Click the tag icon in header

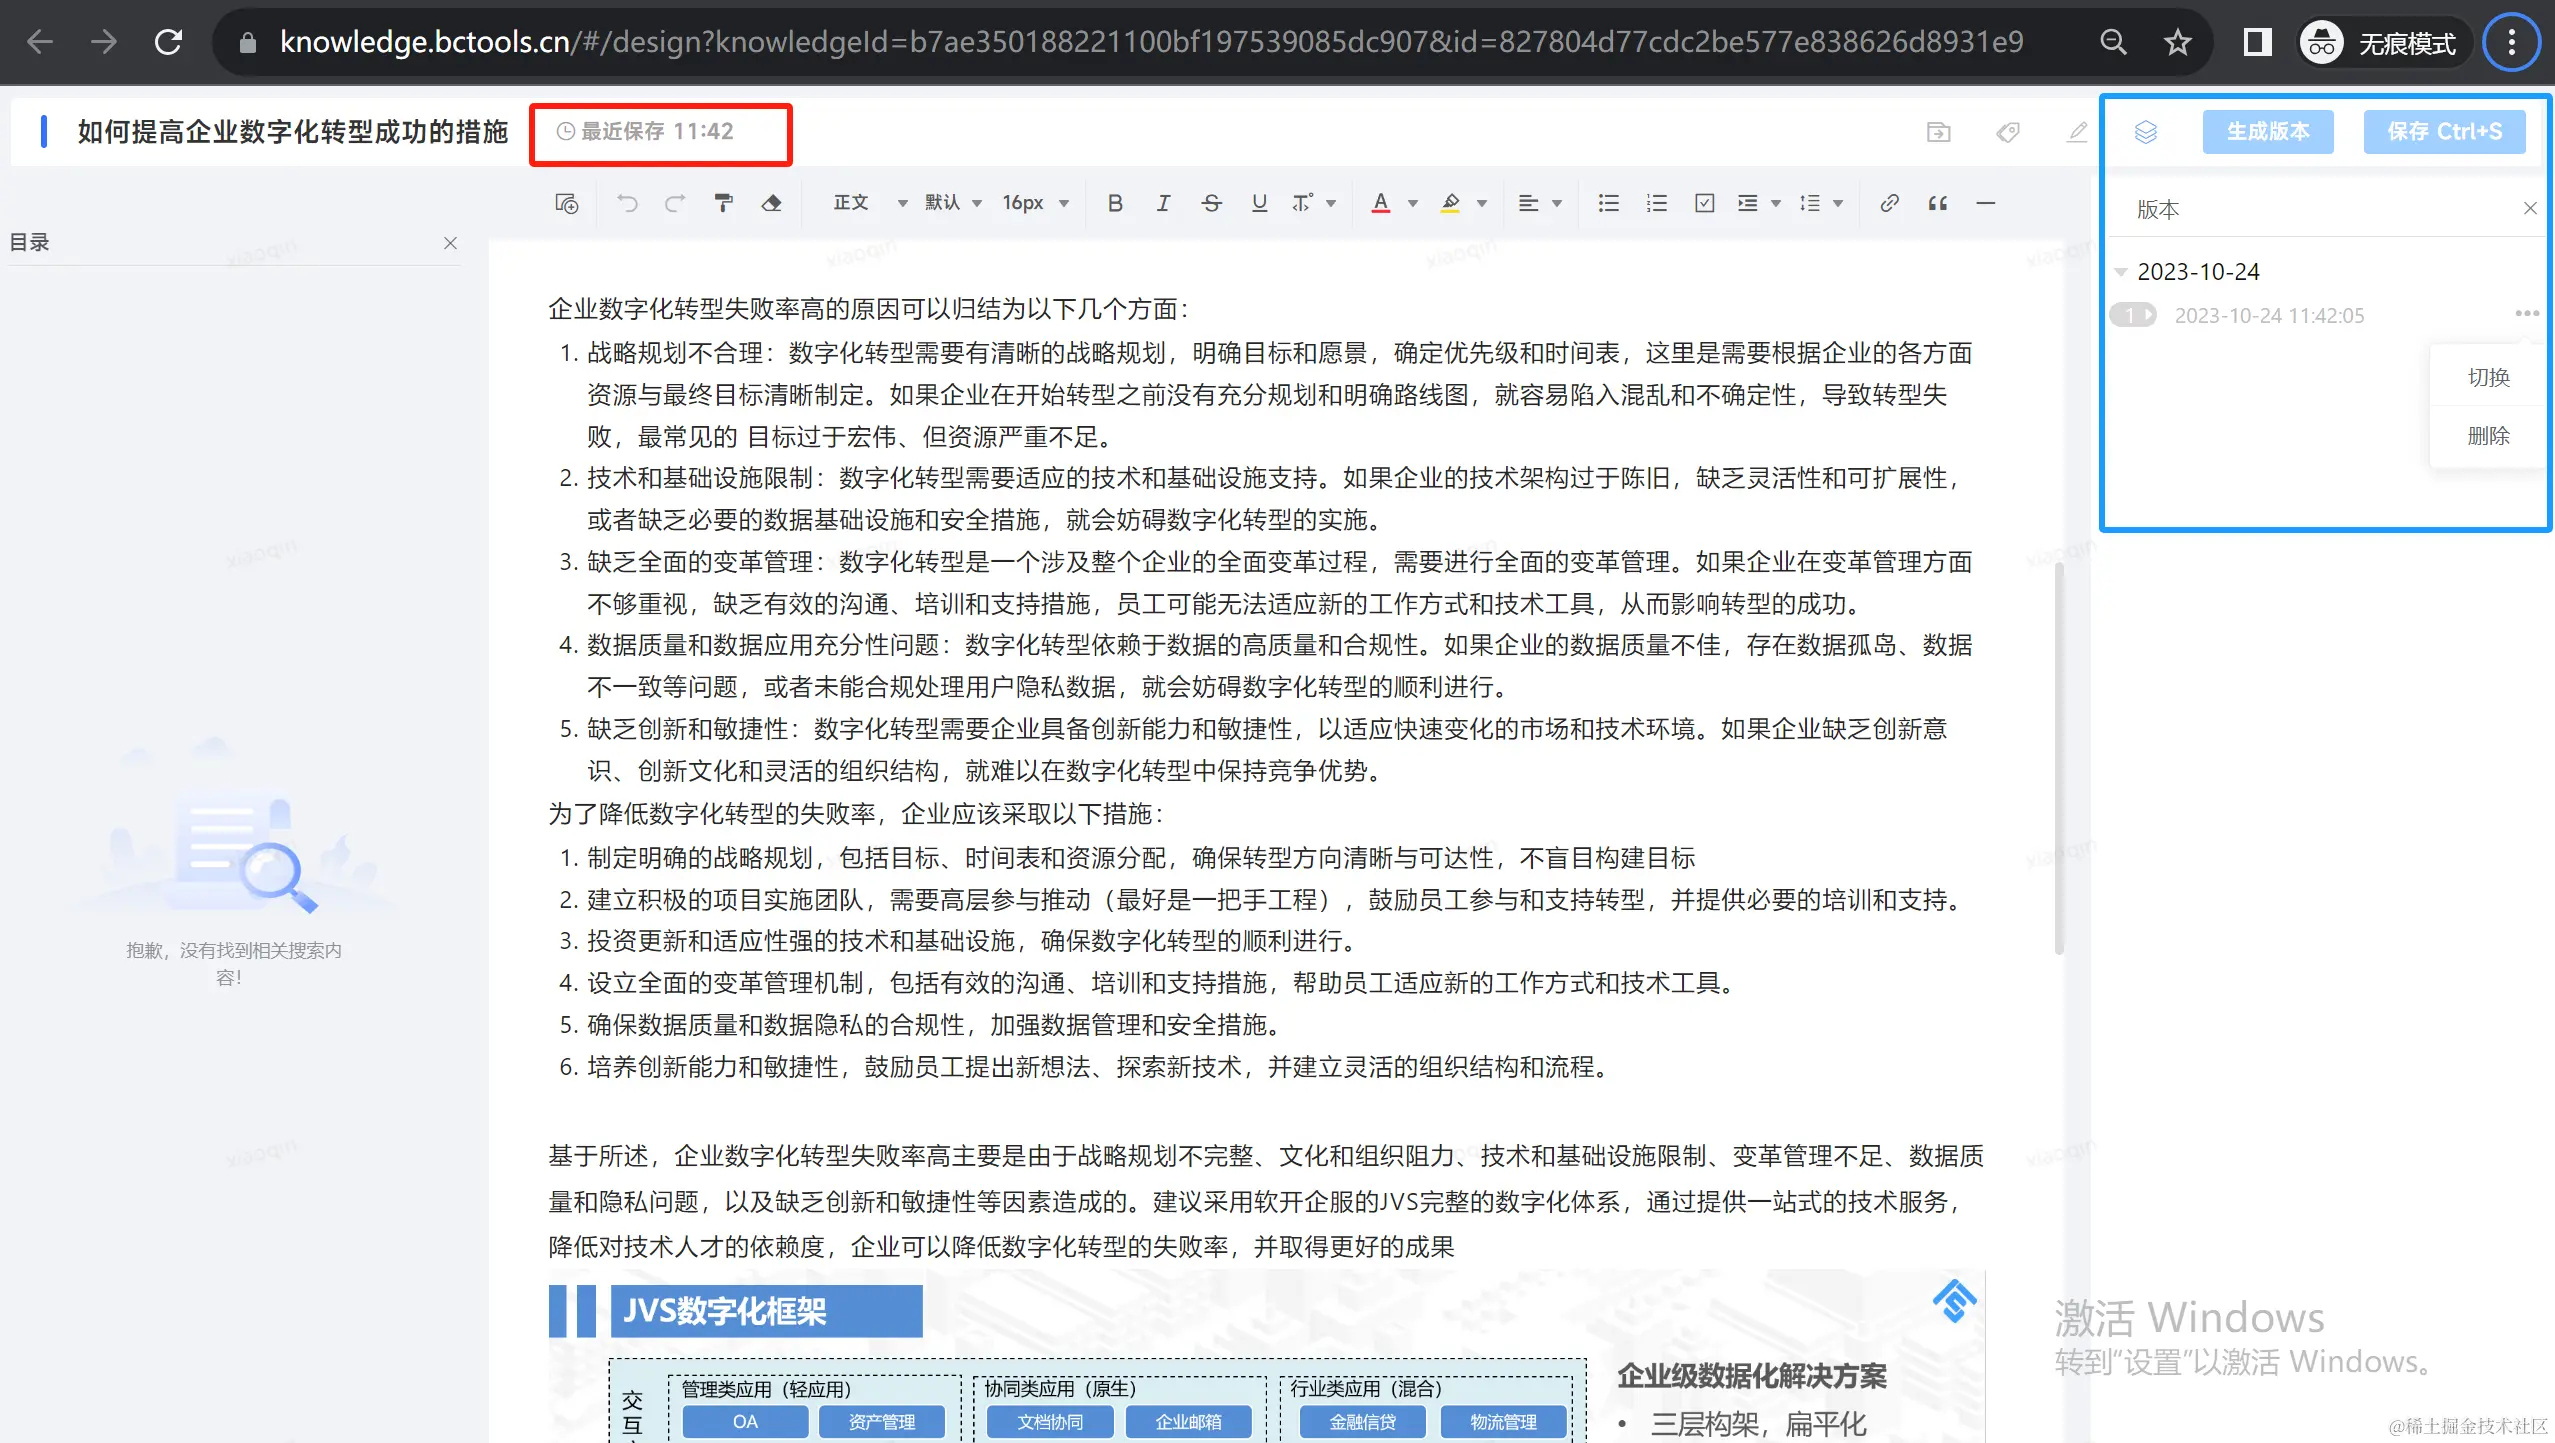pos(2007,132)
